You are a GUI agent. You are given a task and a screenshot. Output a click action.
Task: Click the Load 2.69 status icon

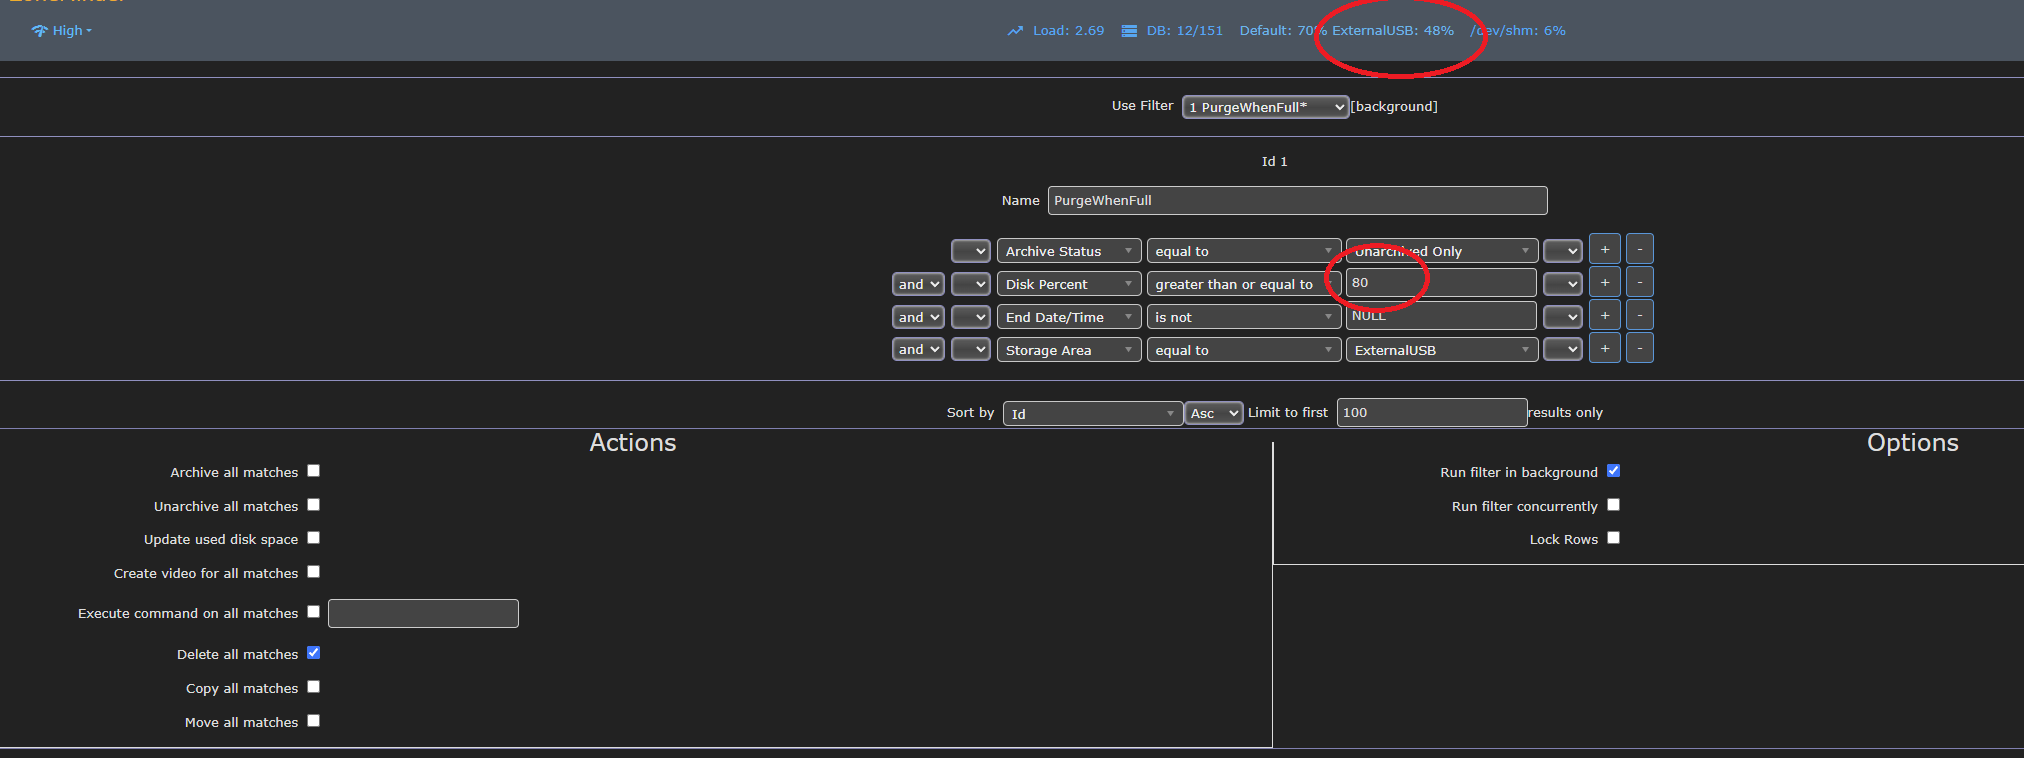point(1015,31)
